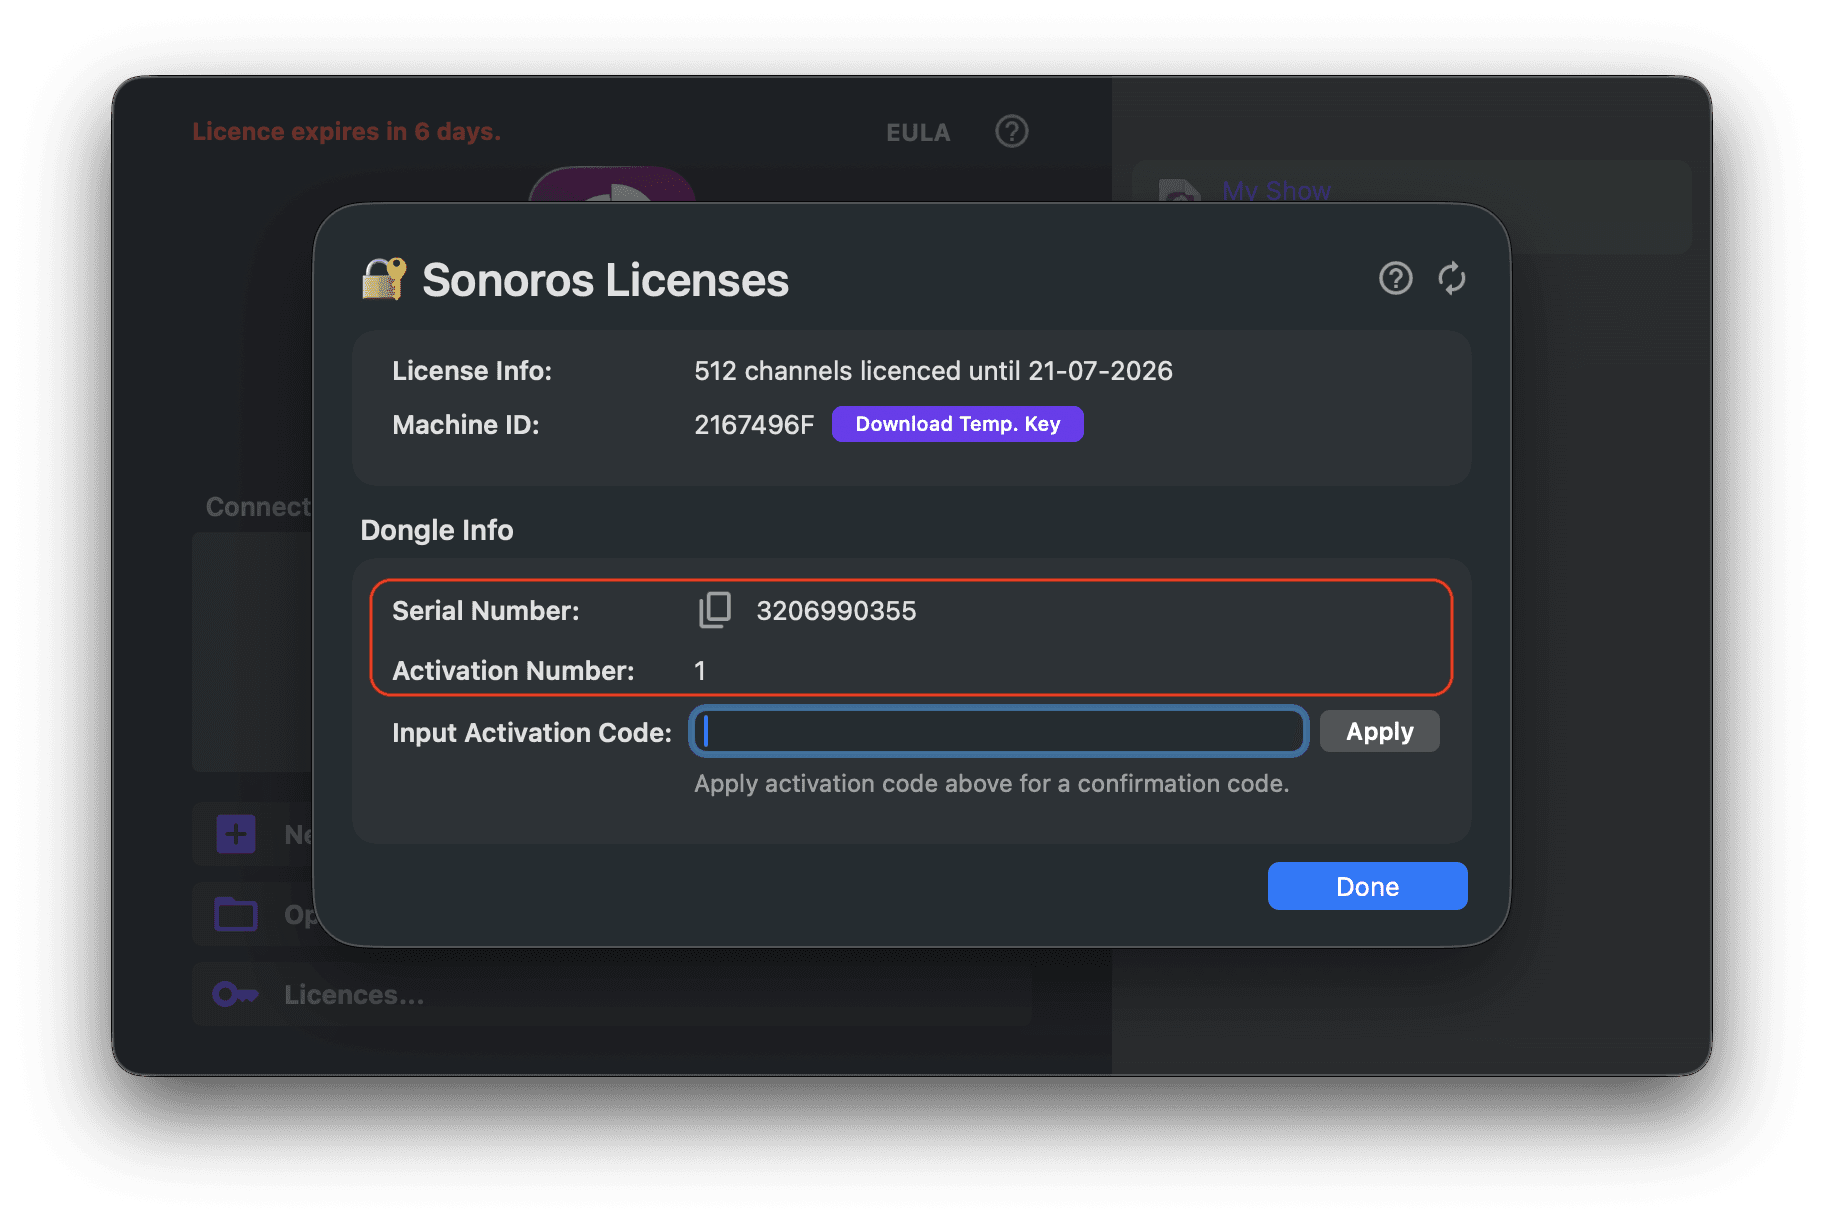The image size is (1824, 1224).
Task: Click the Dongle Info heading
Action: [x=437, y=530]
